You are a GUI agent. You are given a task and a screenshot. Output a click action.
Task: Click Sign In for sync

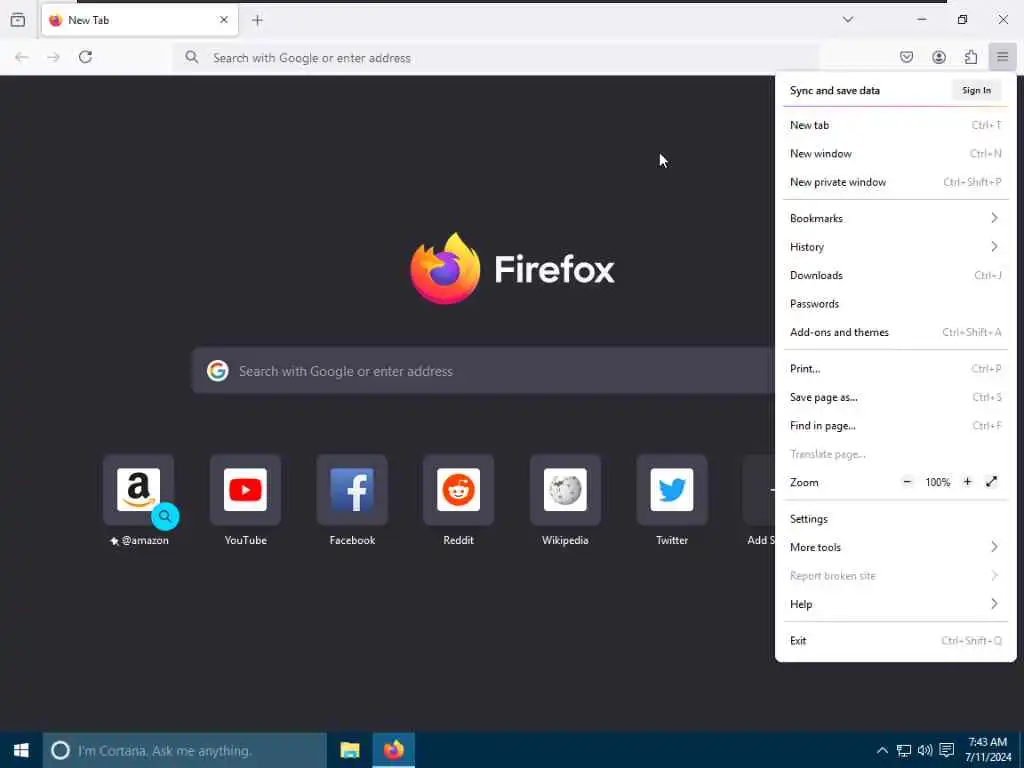tap(976, 90)
